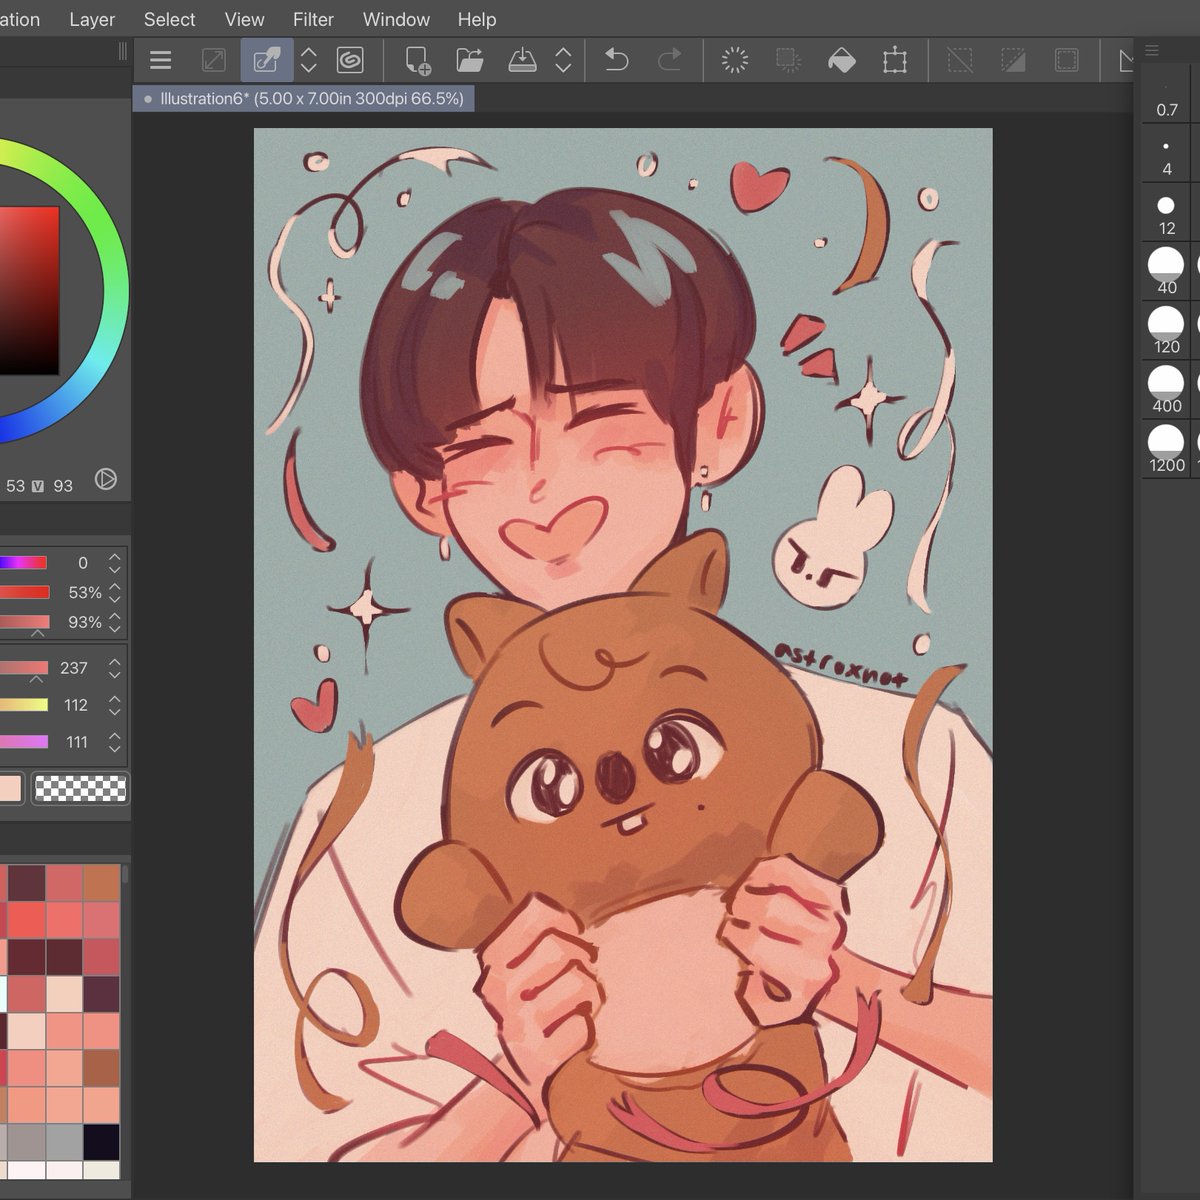Click the Redo arrow icon
Viewport: 1200px width, 1200px height.
[669, 60]
